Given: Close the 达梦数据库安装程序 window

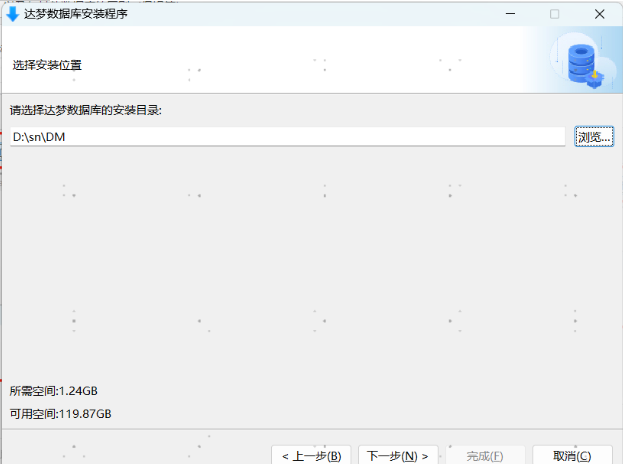Looking at the screenshot, I should 600,14.
